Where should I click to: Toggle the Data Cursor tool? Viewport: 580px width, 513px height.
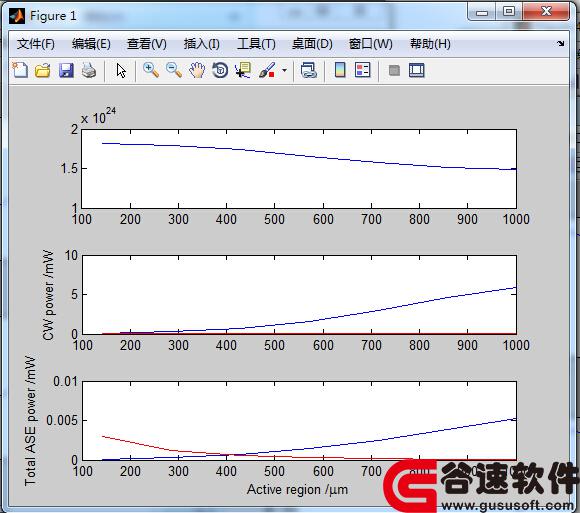click(243, 70)
